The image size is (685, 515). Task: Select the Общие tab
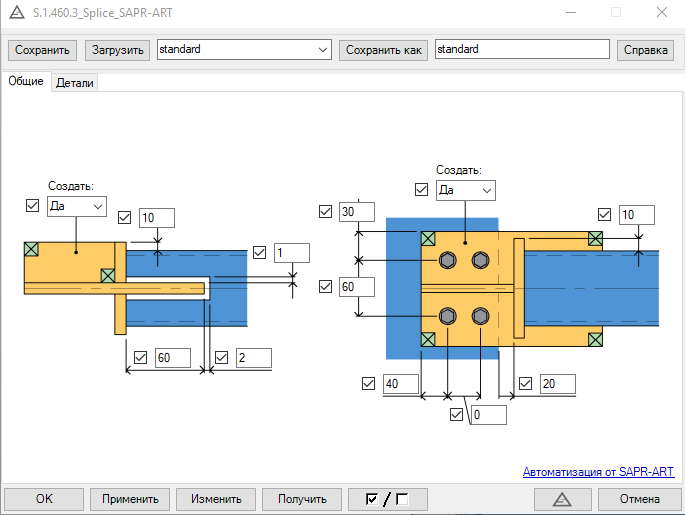point(26,82)
